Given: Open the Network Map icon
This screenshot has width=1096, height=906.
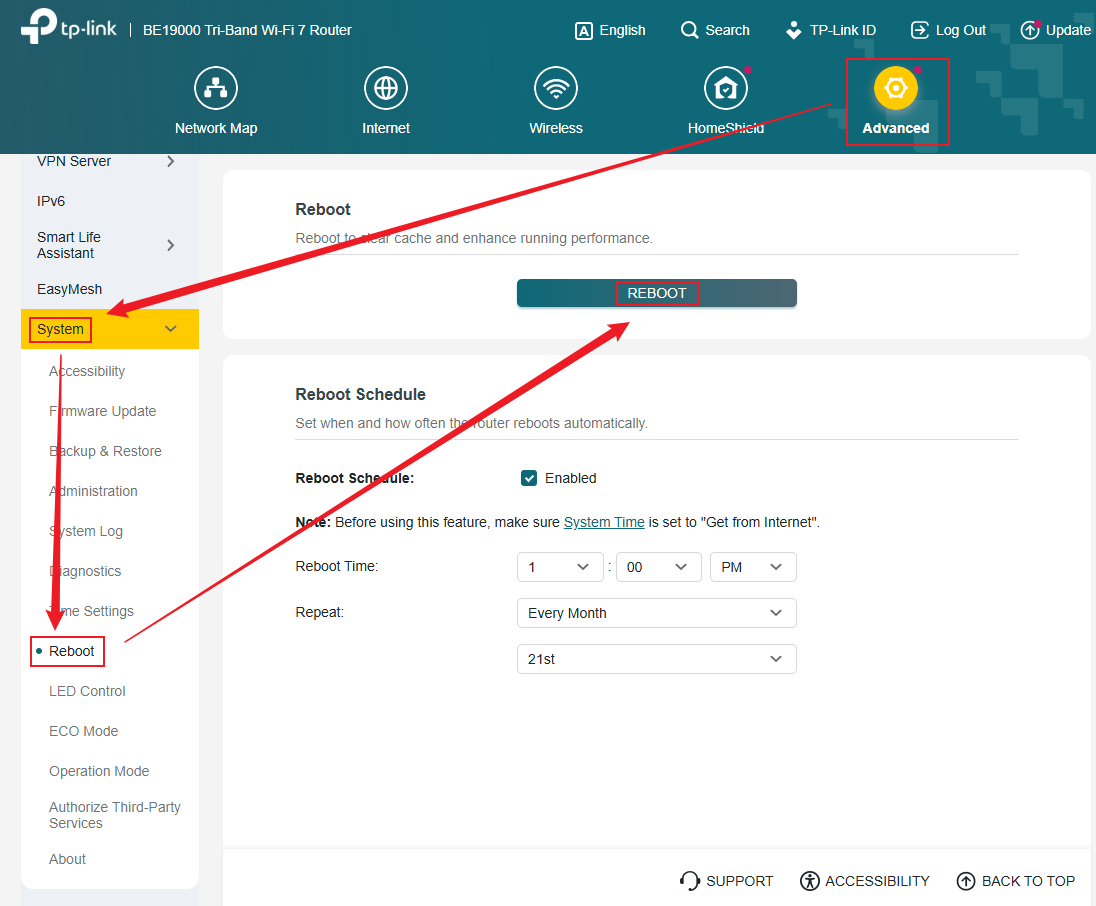Looking at the screenshot, I should tap(216, 87).
